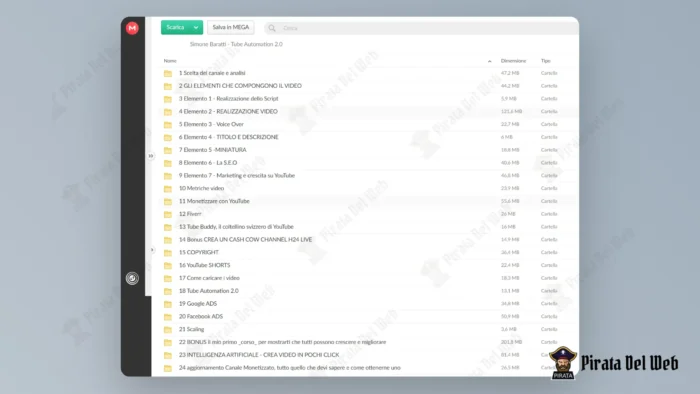The image size is (700, 394).
Task: Click the MEGA logo icon
Action: 132,28
